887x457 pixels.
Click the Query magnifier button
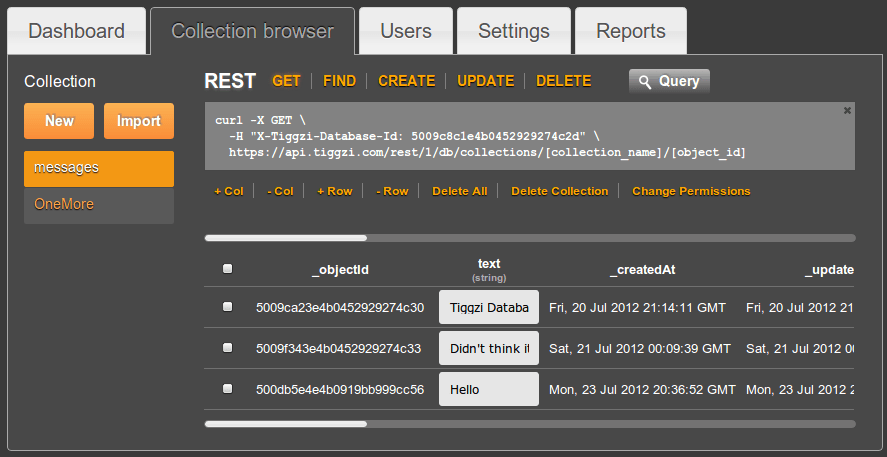[x=669, y=81]
